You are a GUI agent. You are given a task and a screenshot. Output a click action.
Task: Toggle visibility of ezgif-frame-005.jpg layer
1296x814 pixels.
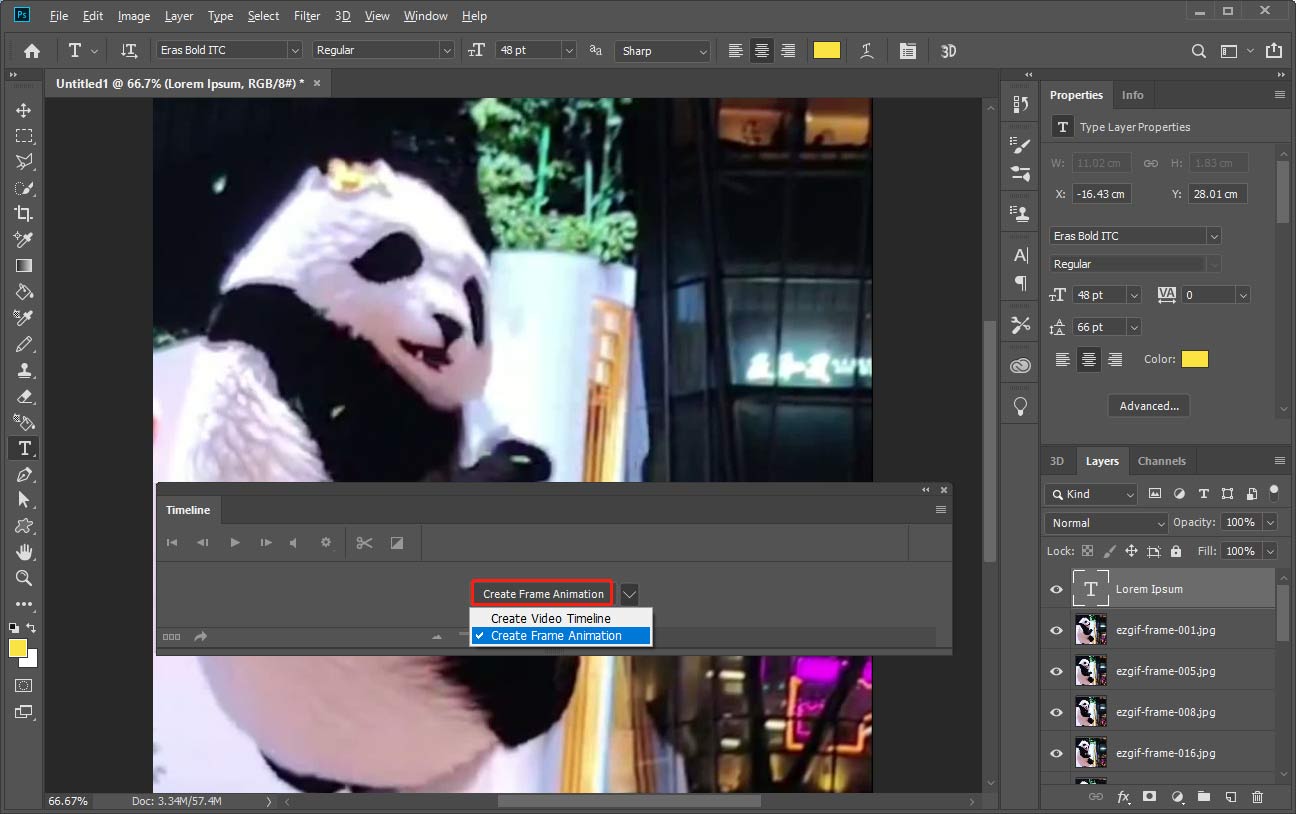click(x=1056, y=672)
